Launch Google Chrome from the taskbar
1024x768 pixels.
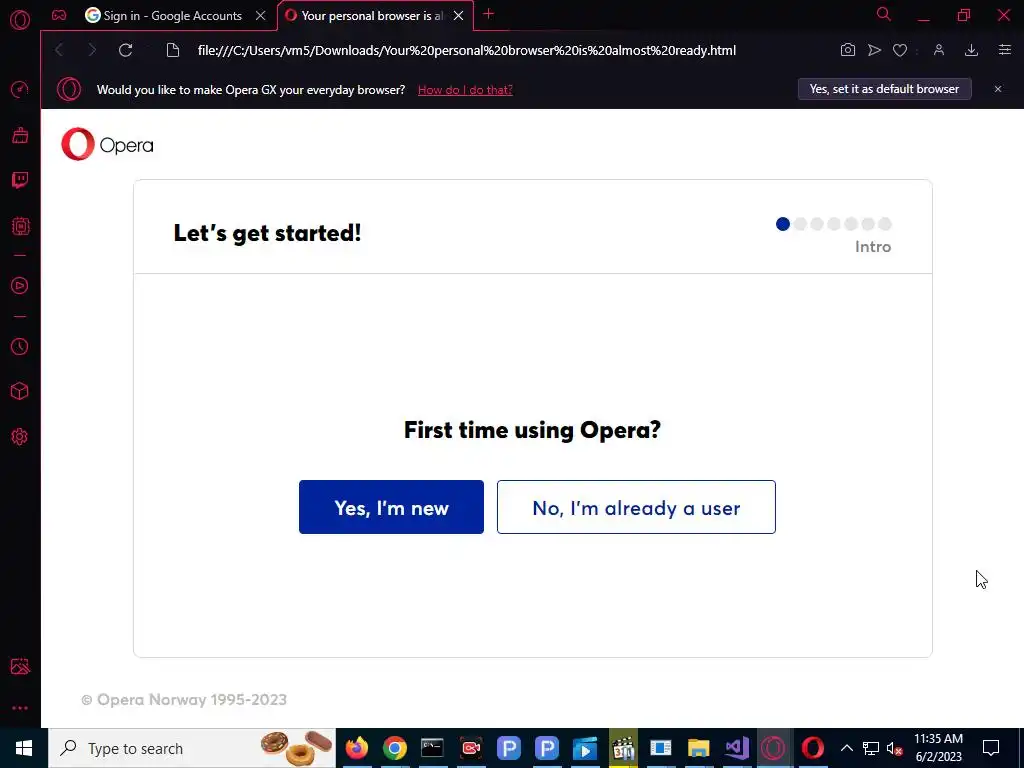(x=394, y=748)
